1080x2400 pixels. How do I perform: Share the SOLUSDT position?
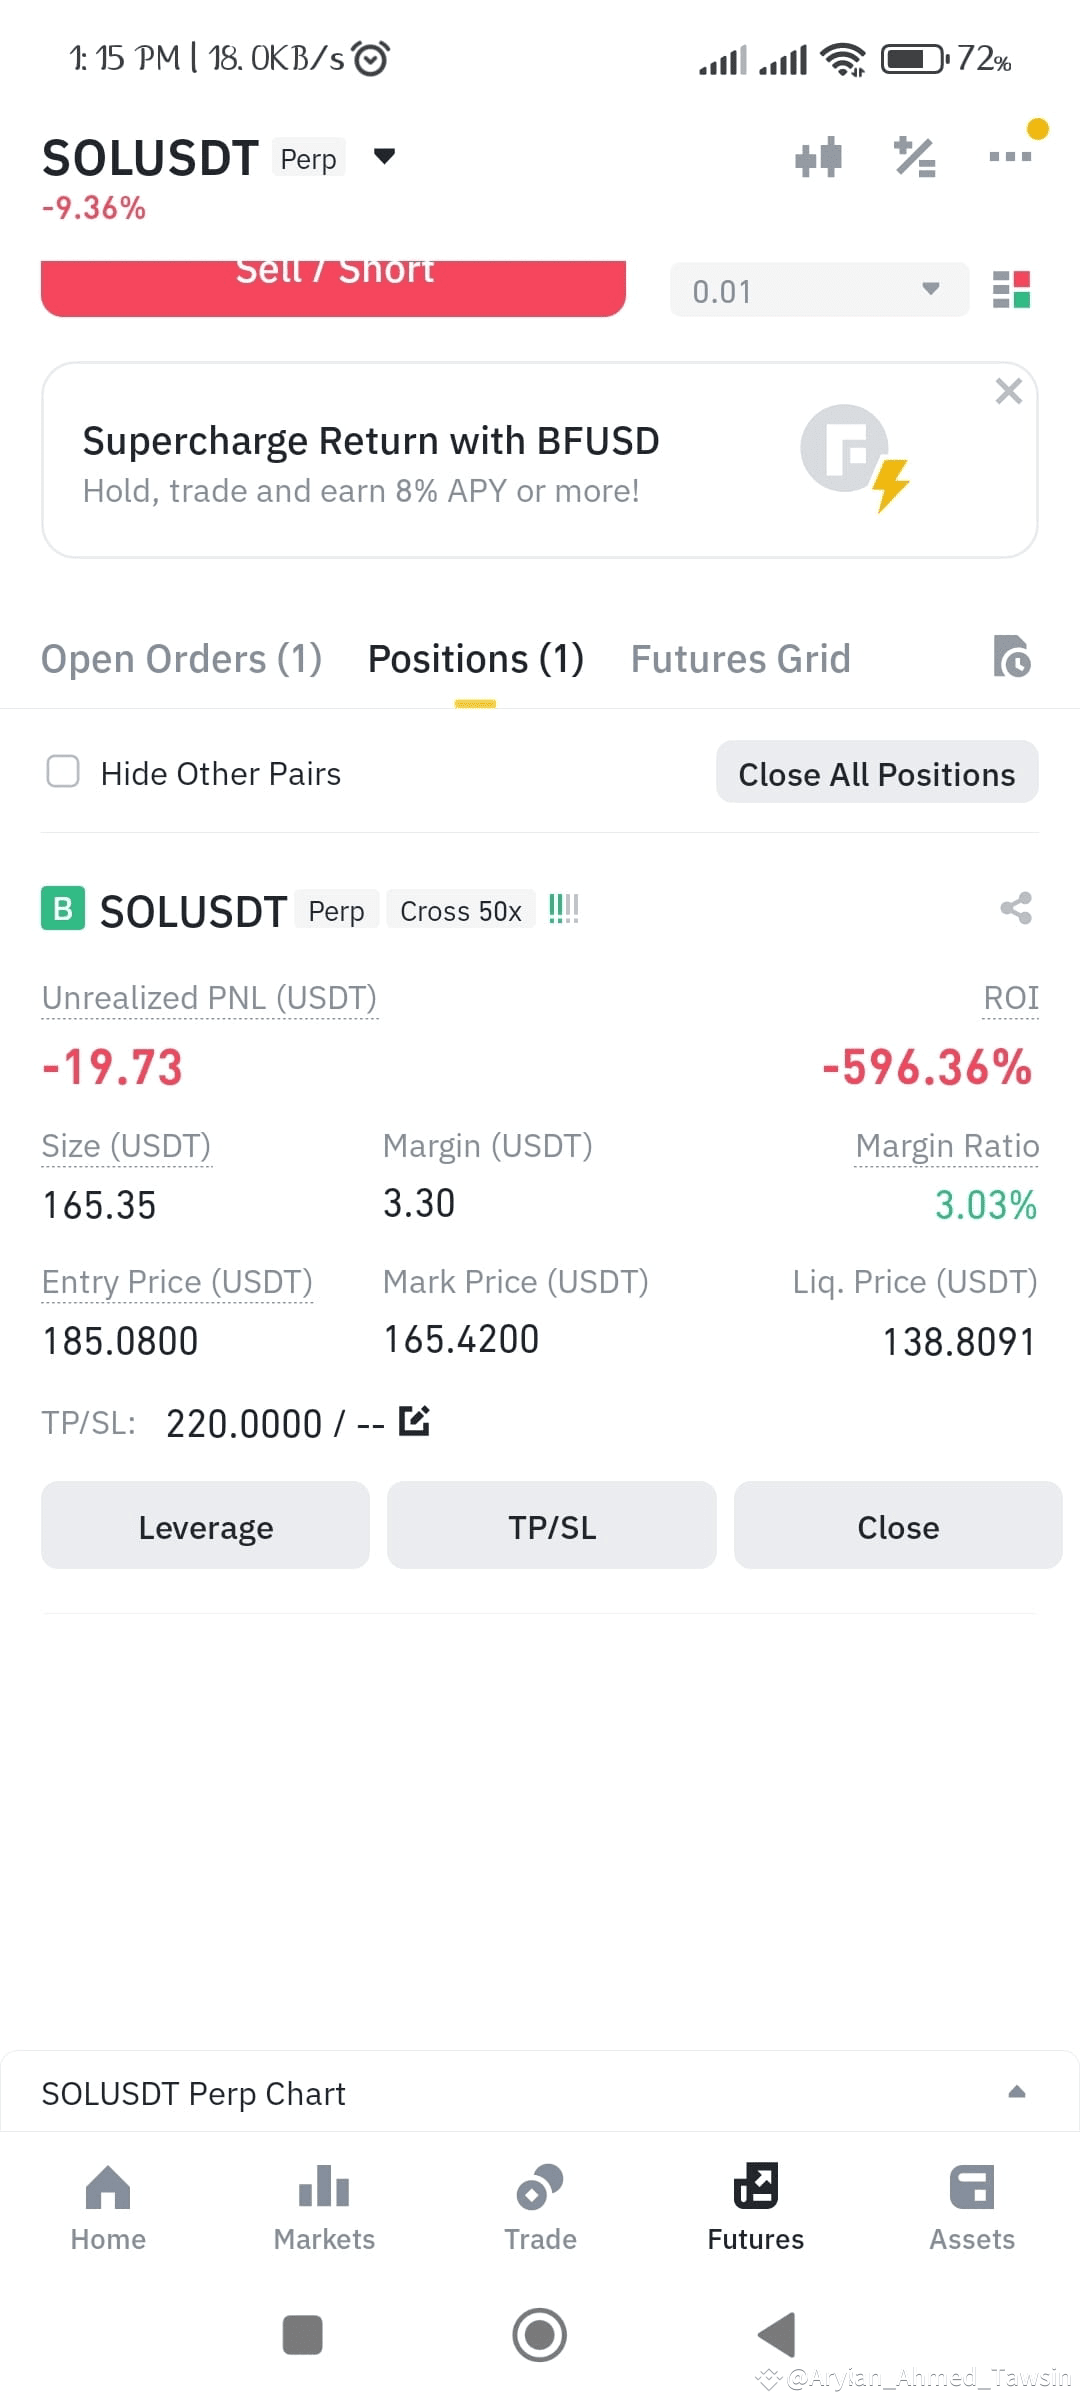tap(1016, 908)
